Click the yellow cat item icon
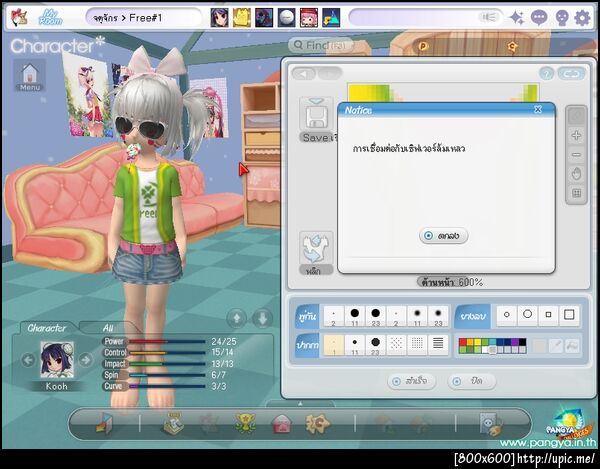 point(242,18)
